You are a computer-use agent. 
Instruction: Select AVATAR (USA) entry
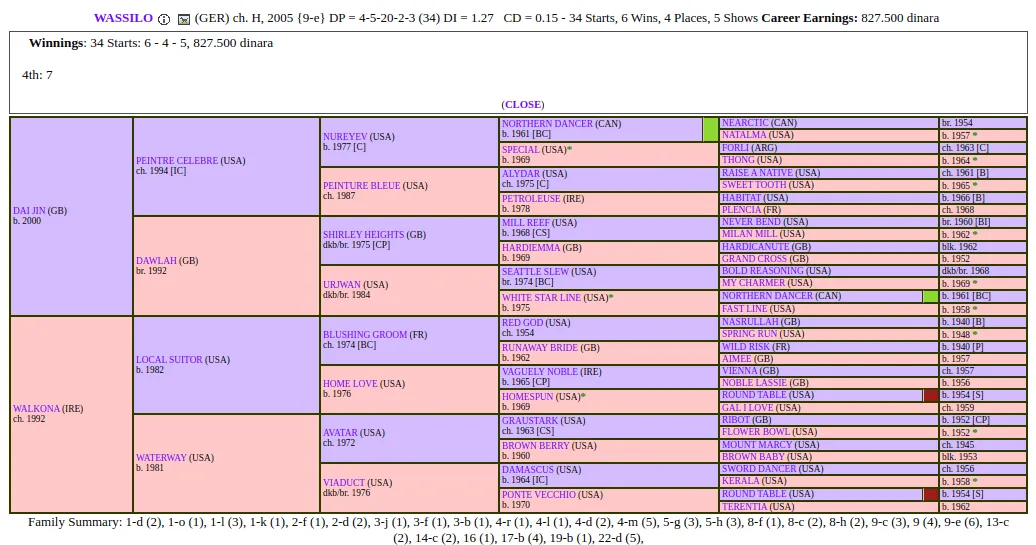pos(340,433)
